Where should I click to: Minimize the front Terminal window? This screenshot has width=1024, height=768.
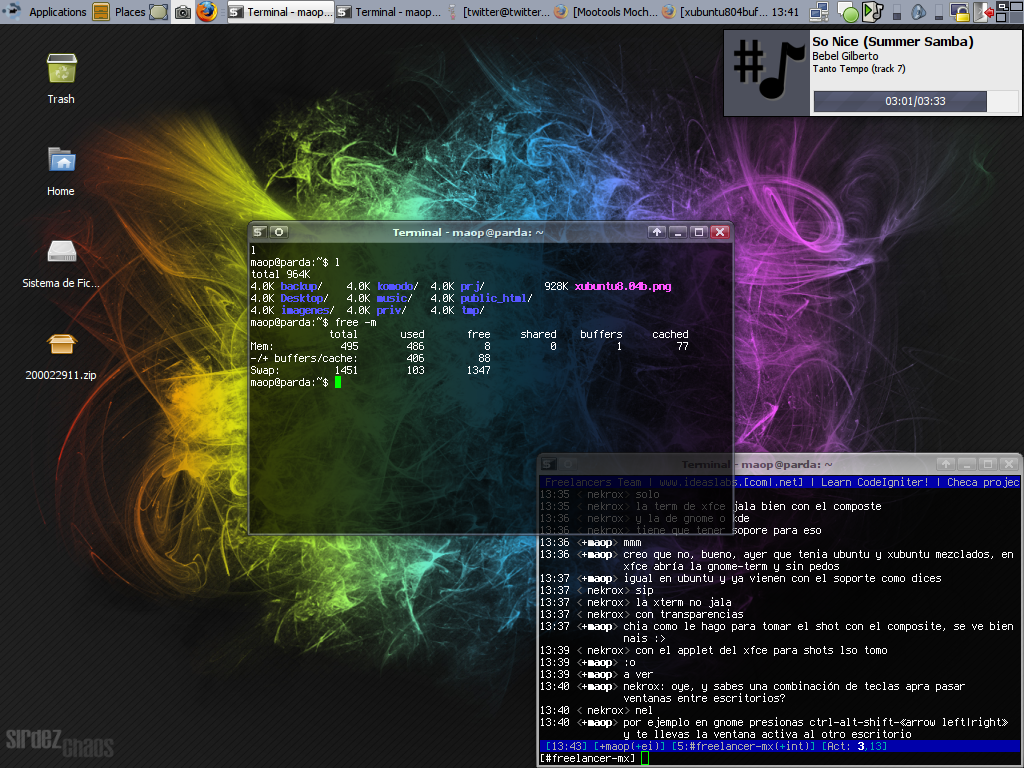678,232
